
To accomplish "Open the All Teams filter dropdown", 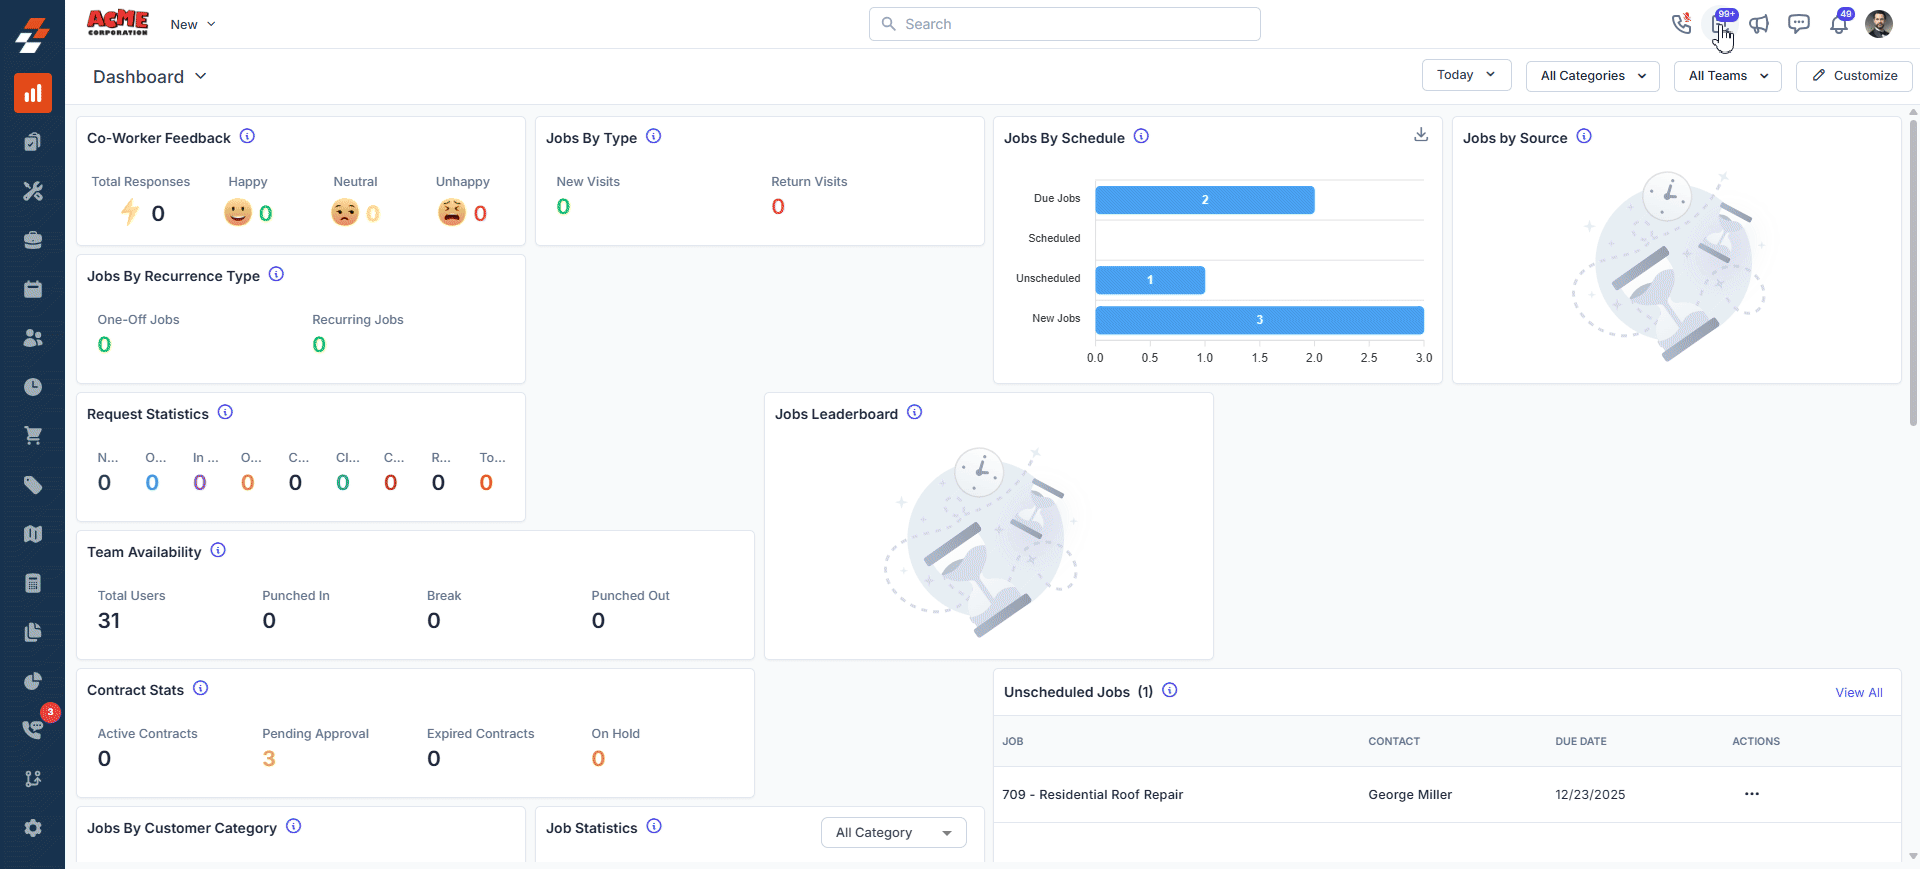I will coord(1728,76).
